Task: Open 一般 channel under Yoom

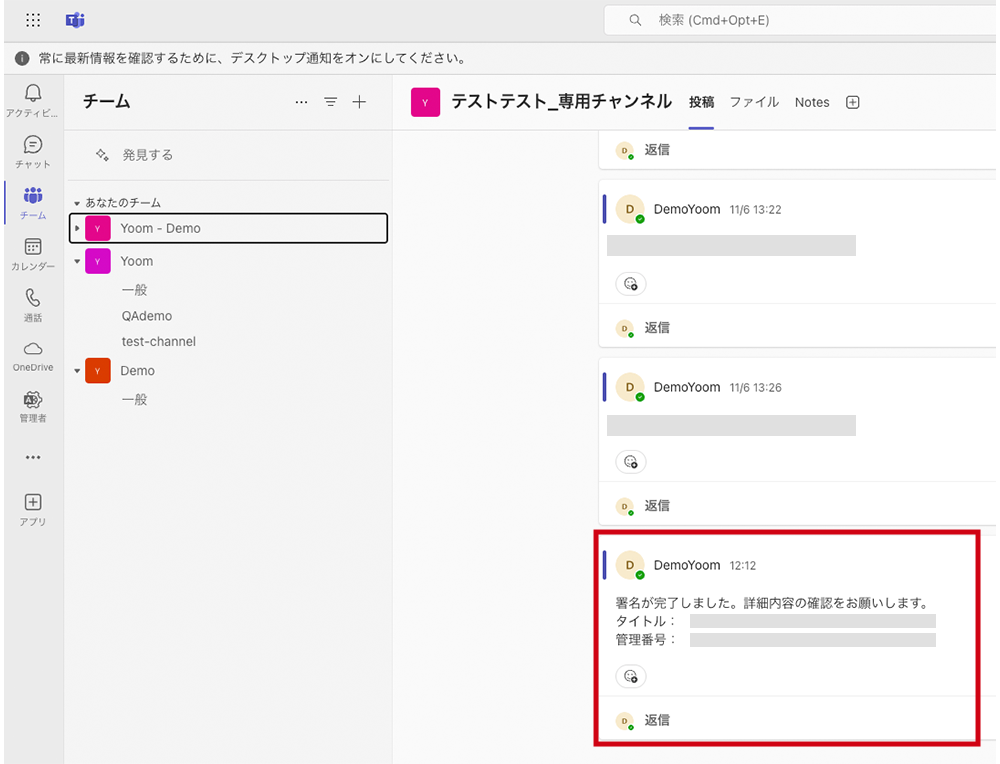Action: coord(135,290)
